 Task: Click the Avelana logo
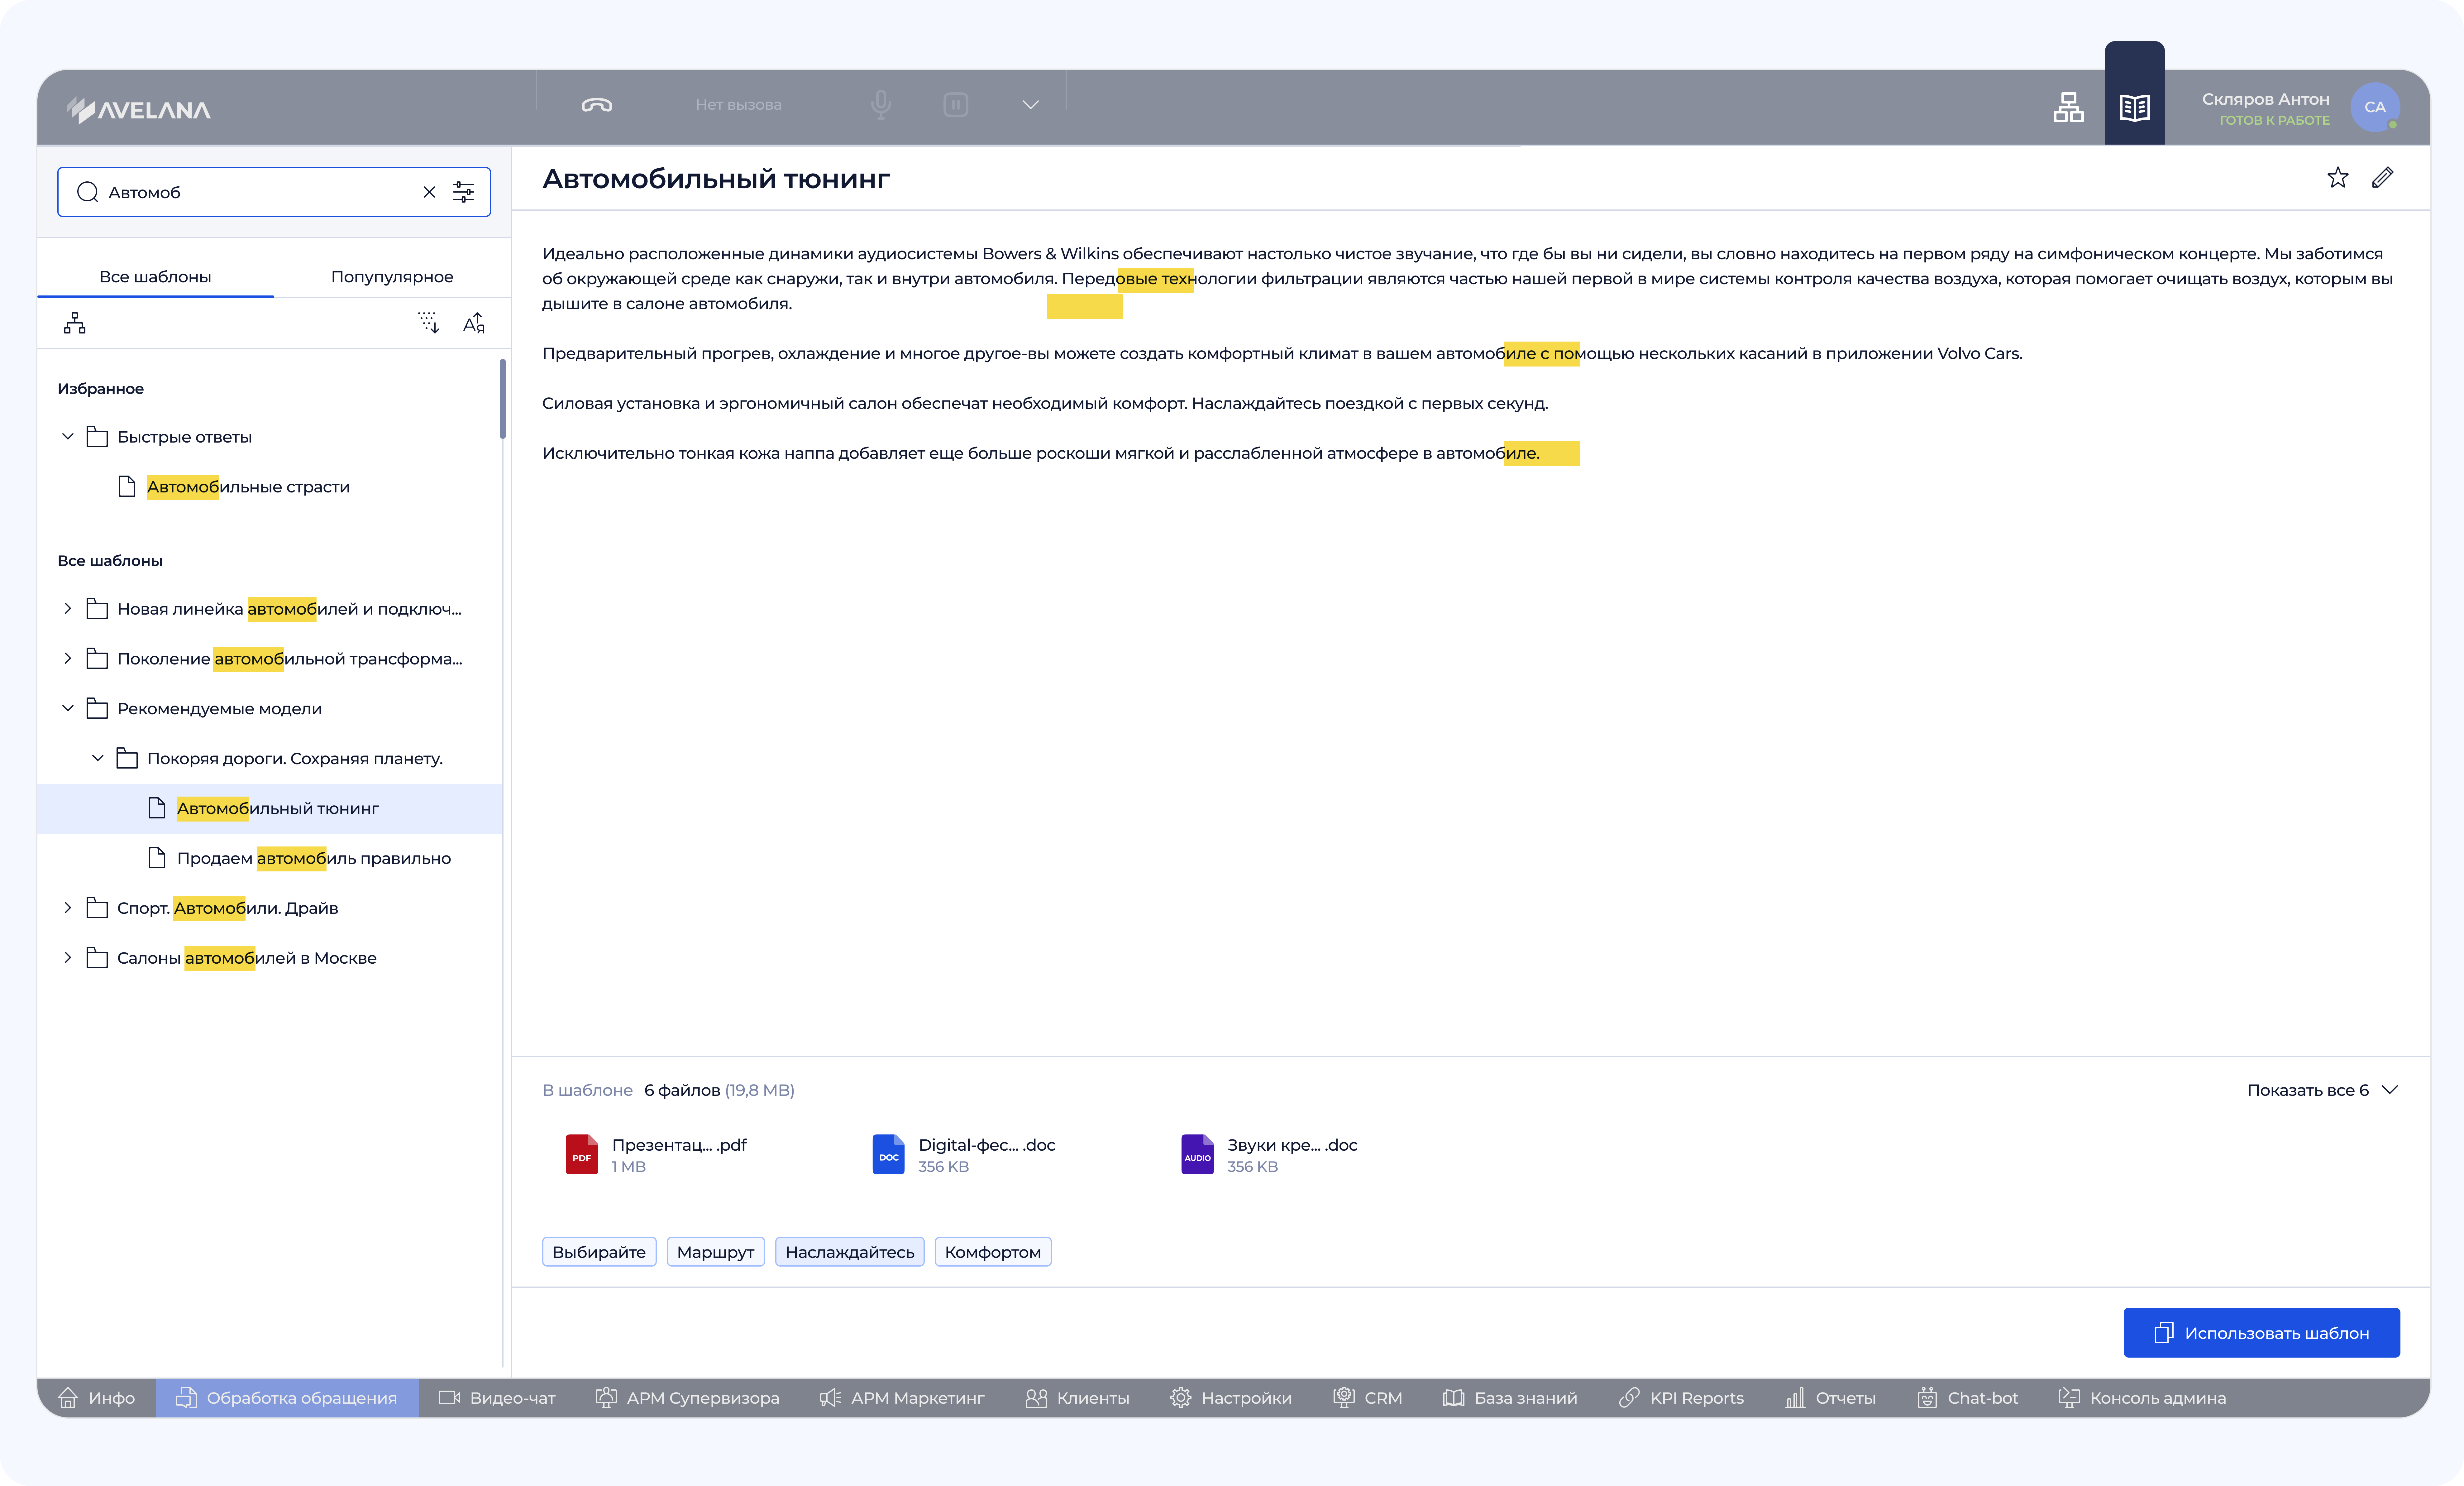tap(139, 110)
